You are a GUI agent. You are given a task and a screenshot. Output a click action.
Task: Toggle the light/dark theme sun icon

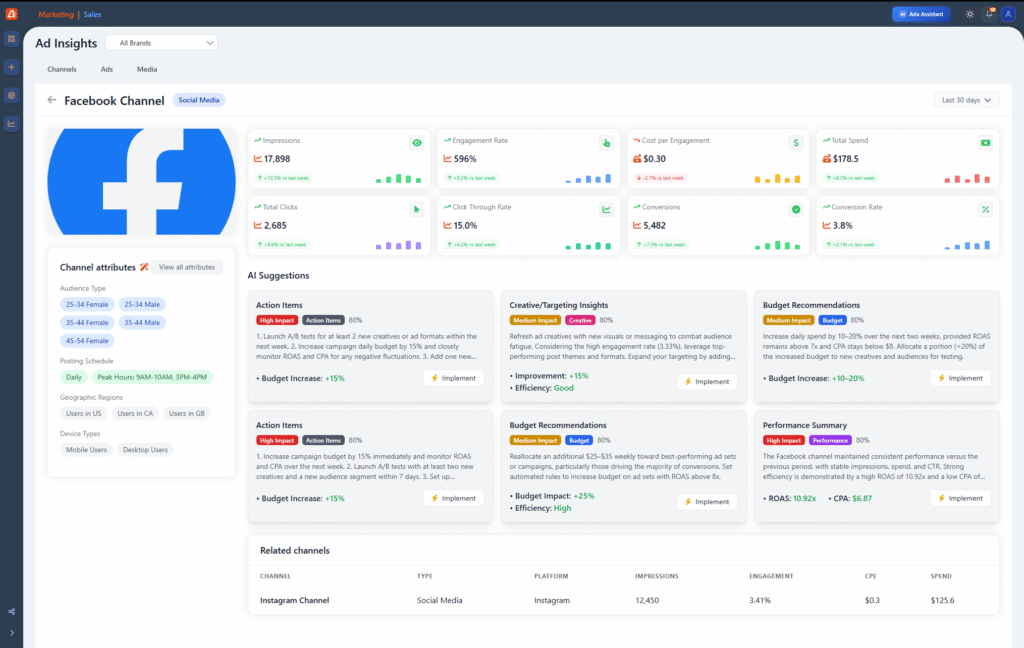click(x=969, y=14)
